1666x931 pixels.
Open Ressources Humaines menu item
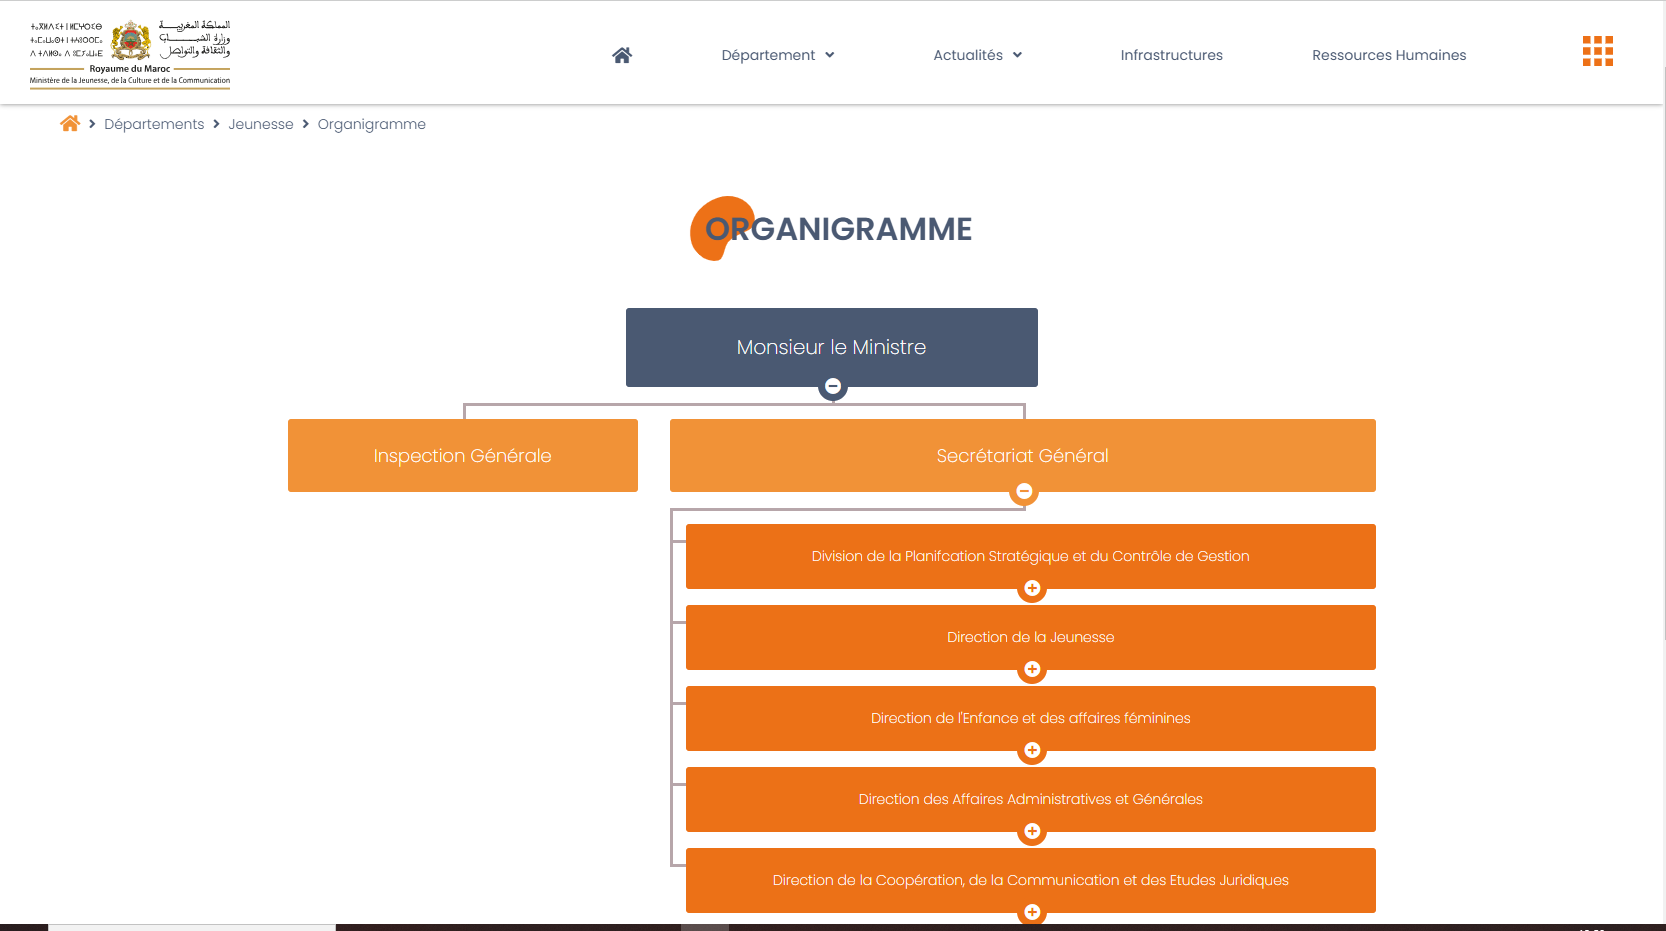pyautogui.click(x=1388, y=55)
